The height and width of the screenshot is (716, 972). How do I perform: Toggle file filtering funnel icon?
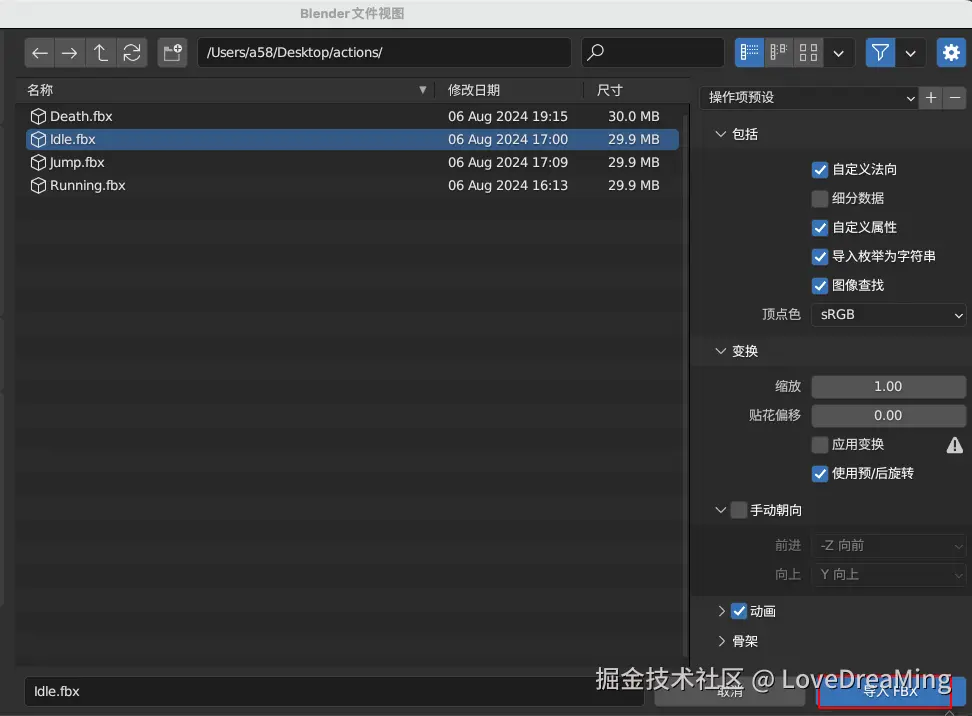point(880,53)
